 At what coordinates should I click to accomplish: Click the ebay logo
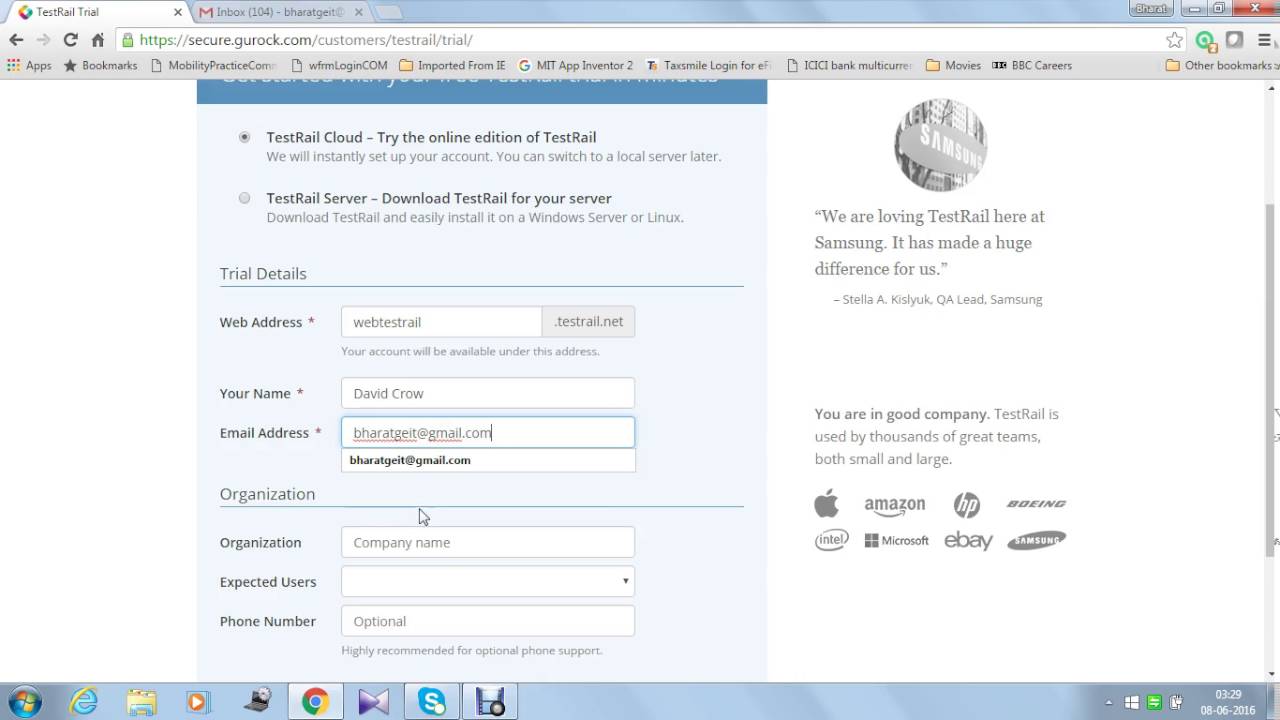pos(968,540)
